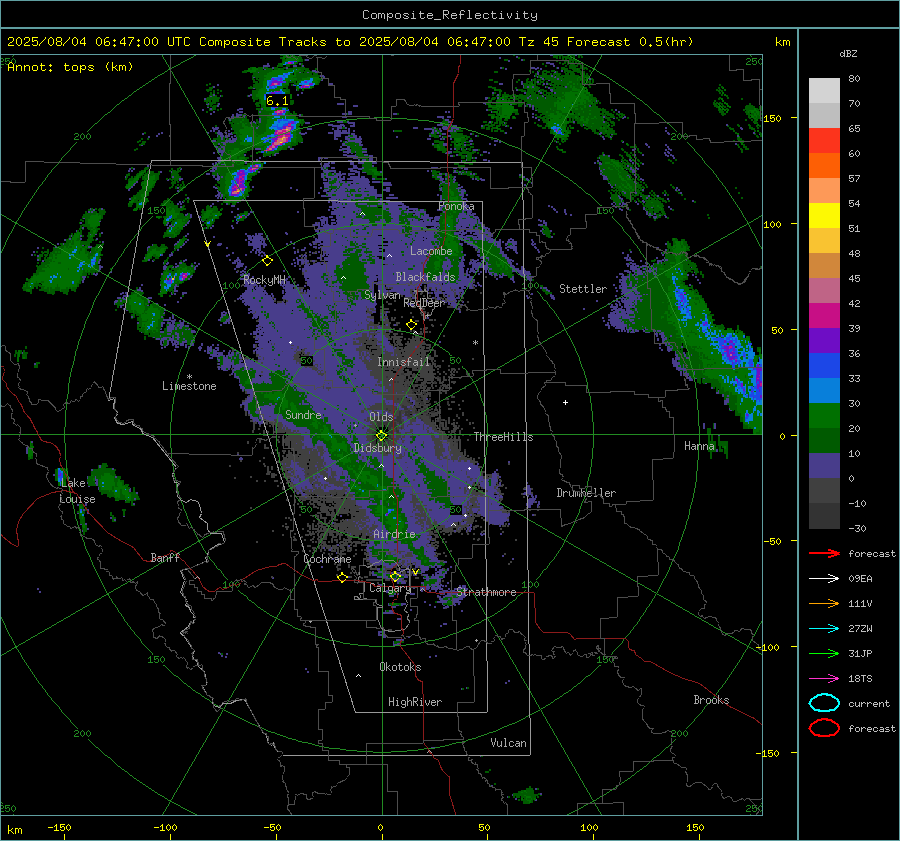Click the 'Annot: tops (km)' label
Viewport: 900px width, 841px height.
(70, 67)
